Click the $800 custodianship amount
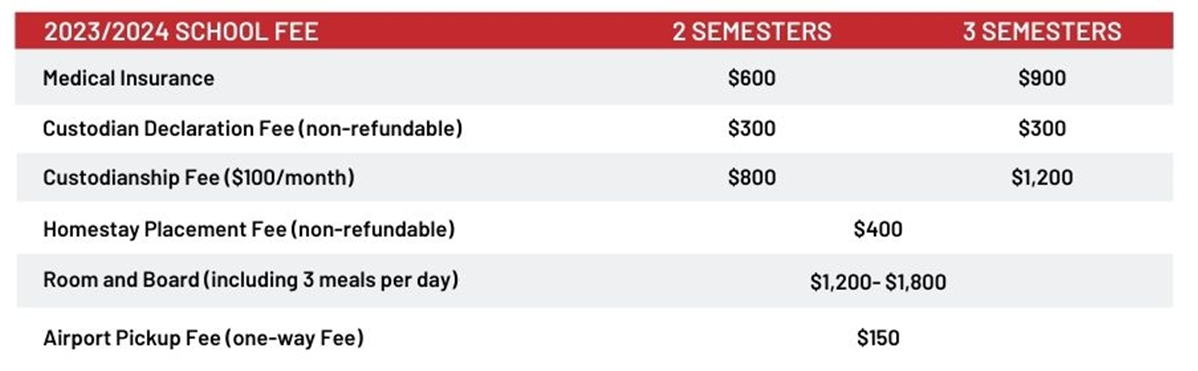The height and width of the screenshot is (371, 1198). click(751, 178)
